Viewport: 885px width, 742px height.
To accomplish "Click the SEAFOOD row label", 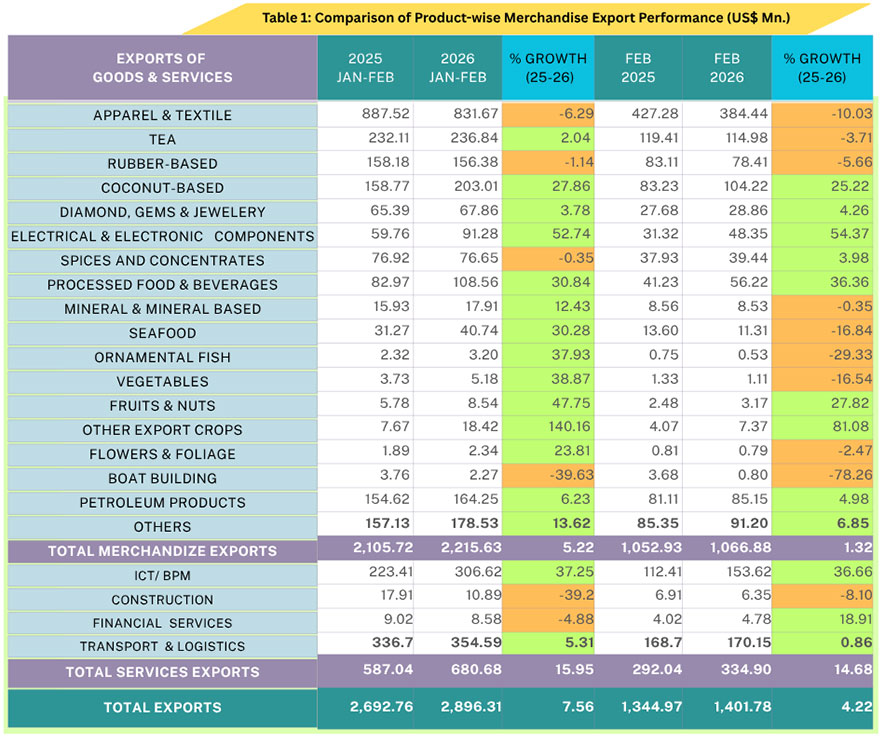I will pos(161,333).
